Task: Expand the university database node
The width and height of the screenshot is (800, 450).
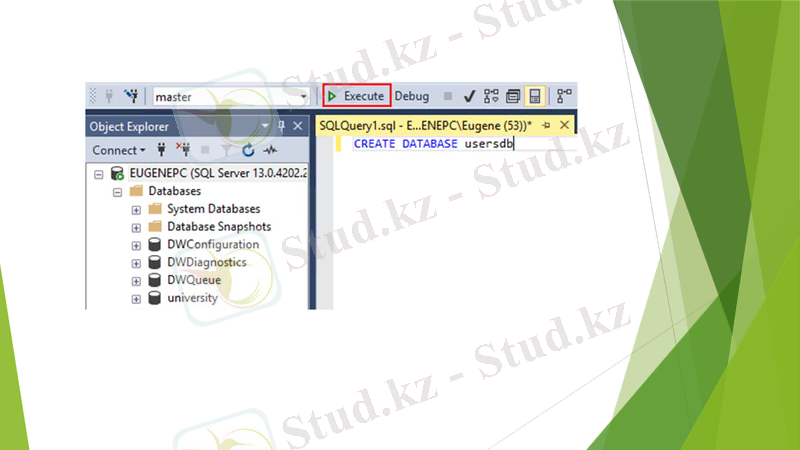Action: 136,299
